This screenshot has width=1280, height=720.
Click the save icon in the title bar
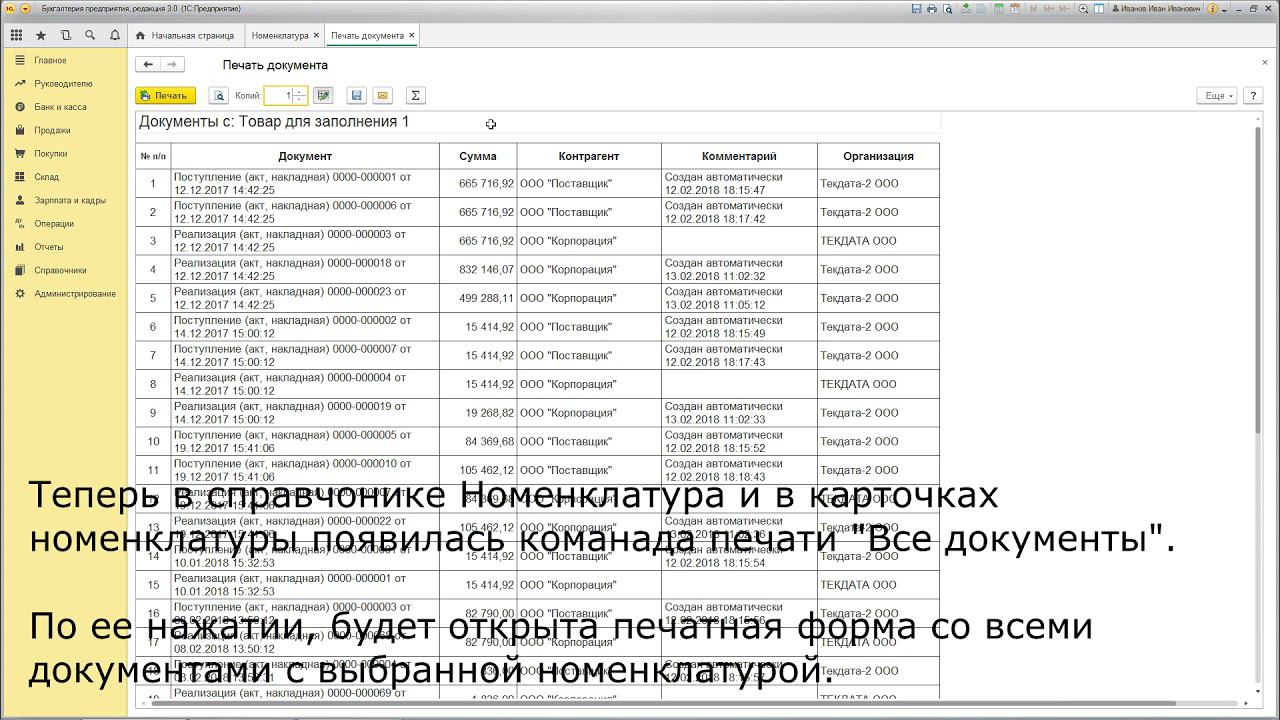click(915, 8)
